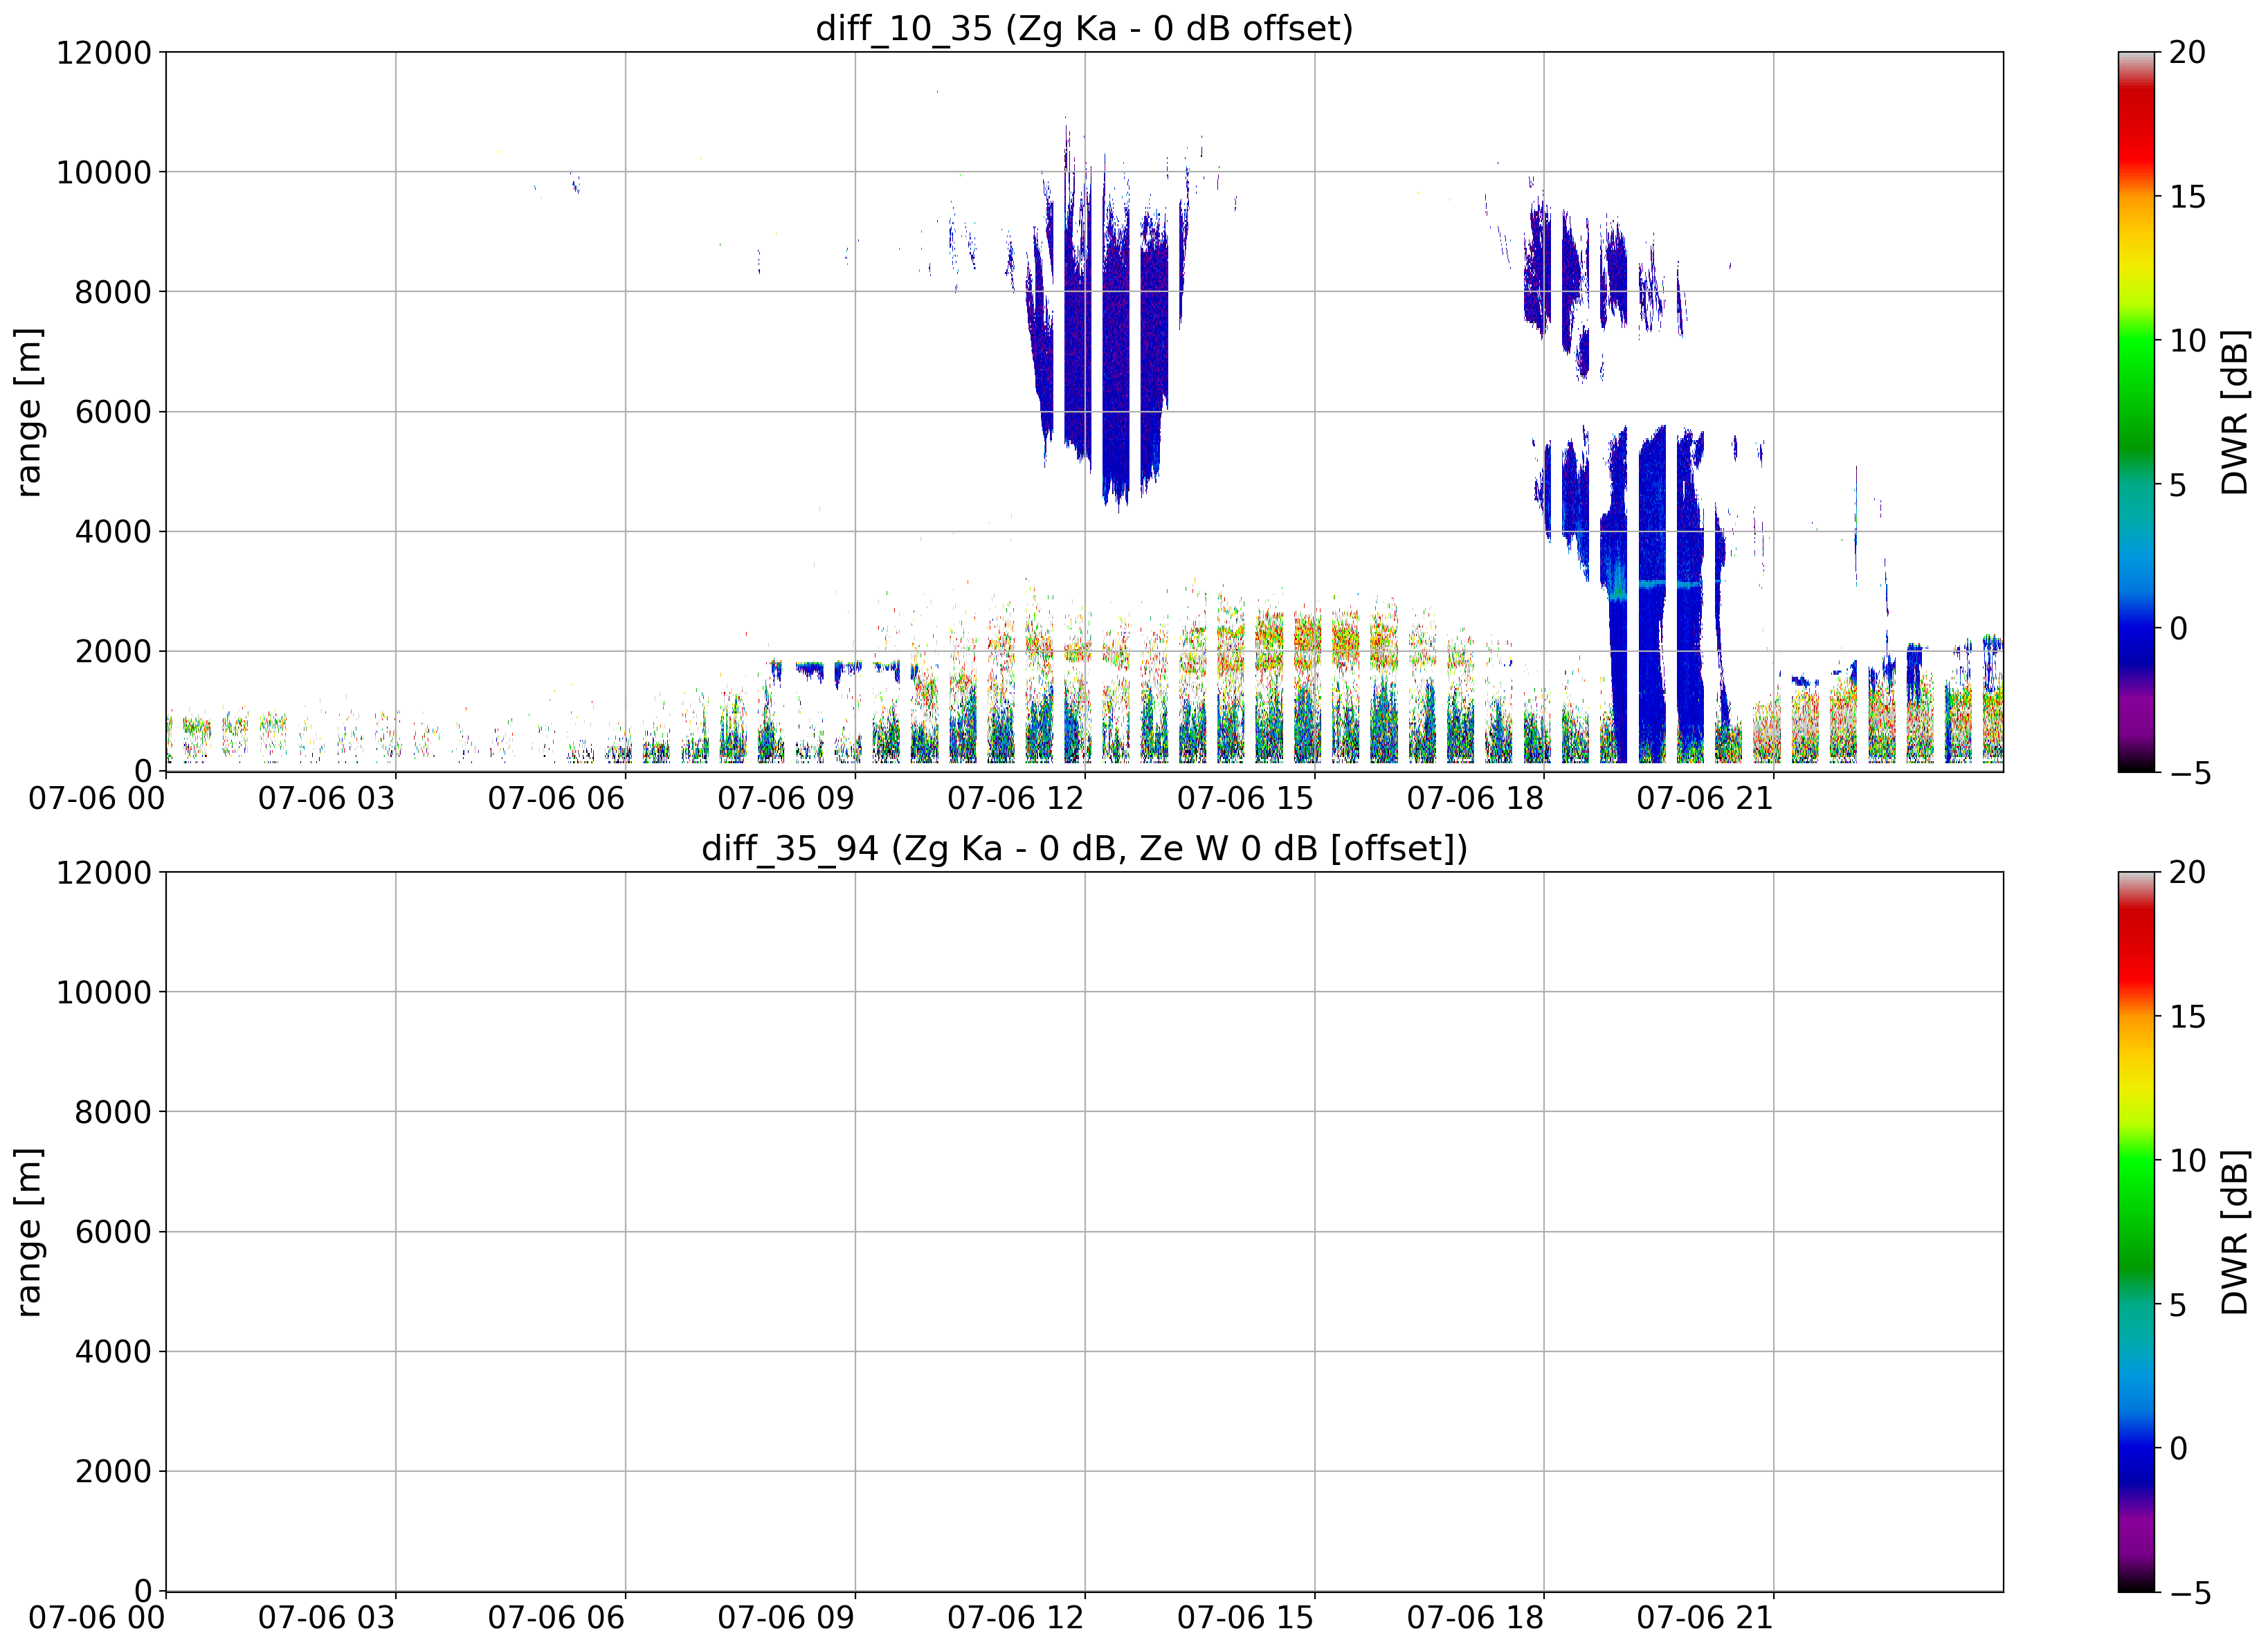Click the 07-06 03 tick under diff_10_35 plot
The height and width of the screenshot is (1649, 2268).
326,798
